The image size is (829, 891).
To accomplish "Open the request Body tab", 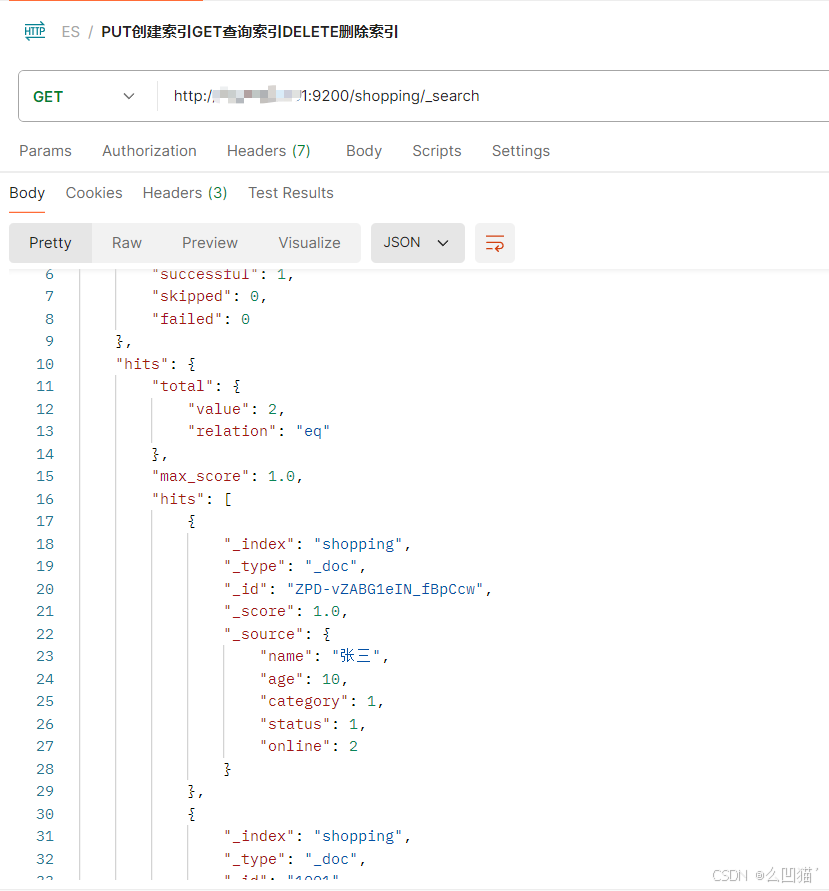I will pos(364,151).
